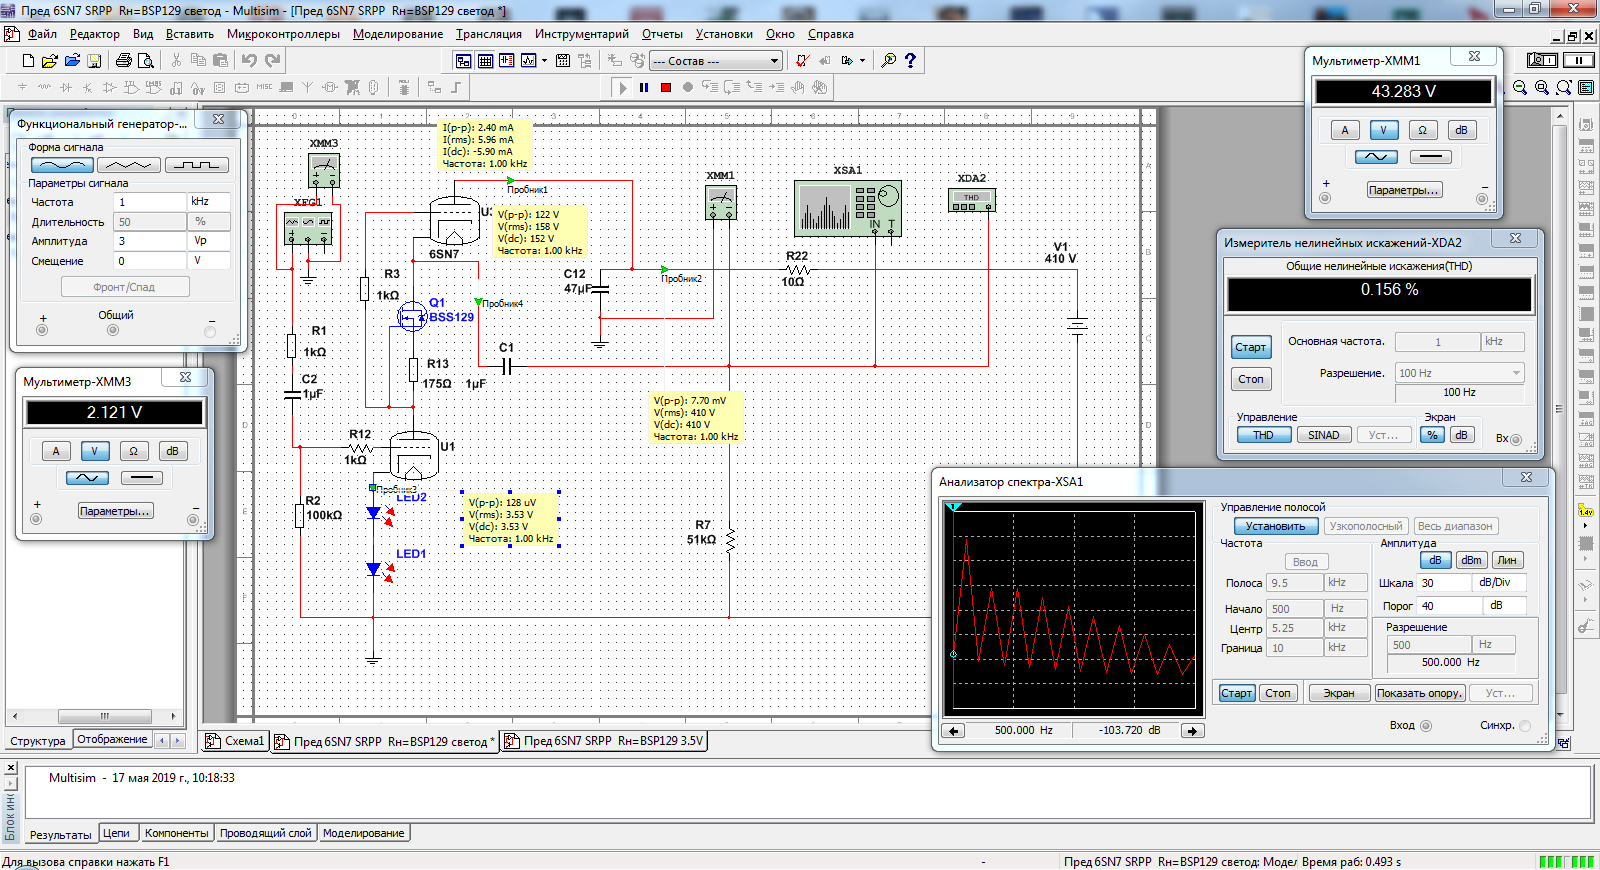Viewport: 1600px width, 870px height.
Task: Click the zoom out magnifier icon
Action: [1520, 88]
